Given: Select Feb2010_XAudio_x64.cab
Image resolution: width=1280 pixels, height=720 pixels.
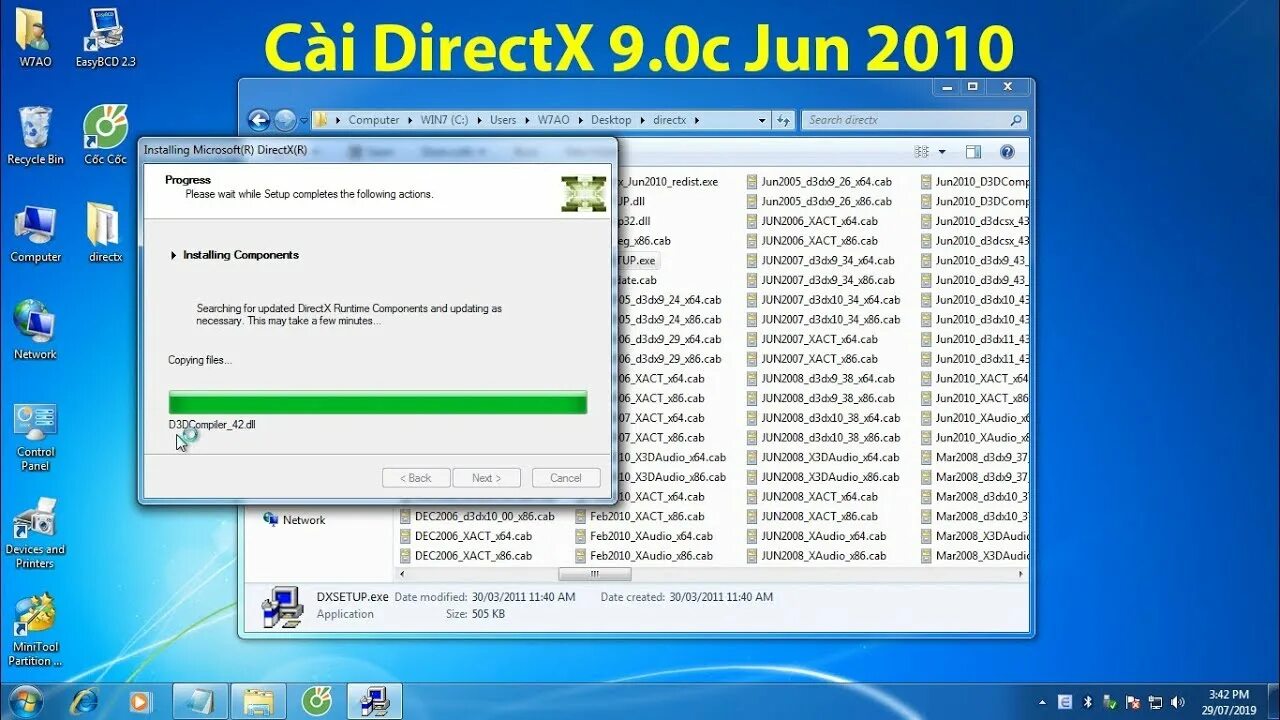Looking at the screenshot, I should [x=644, y=536].
